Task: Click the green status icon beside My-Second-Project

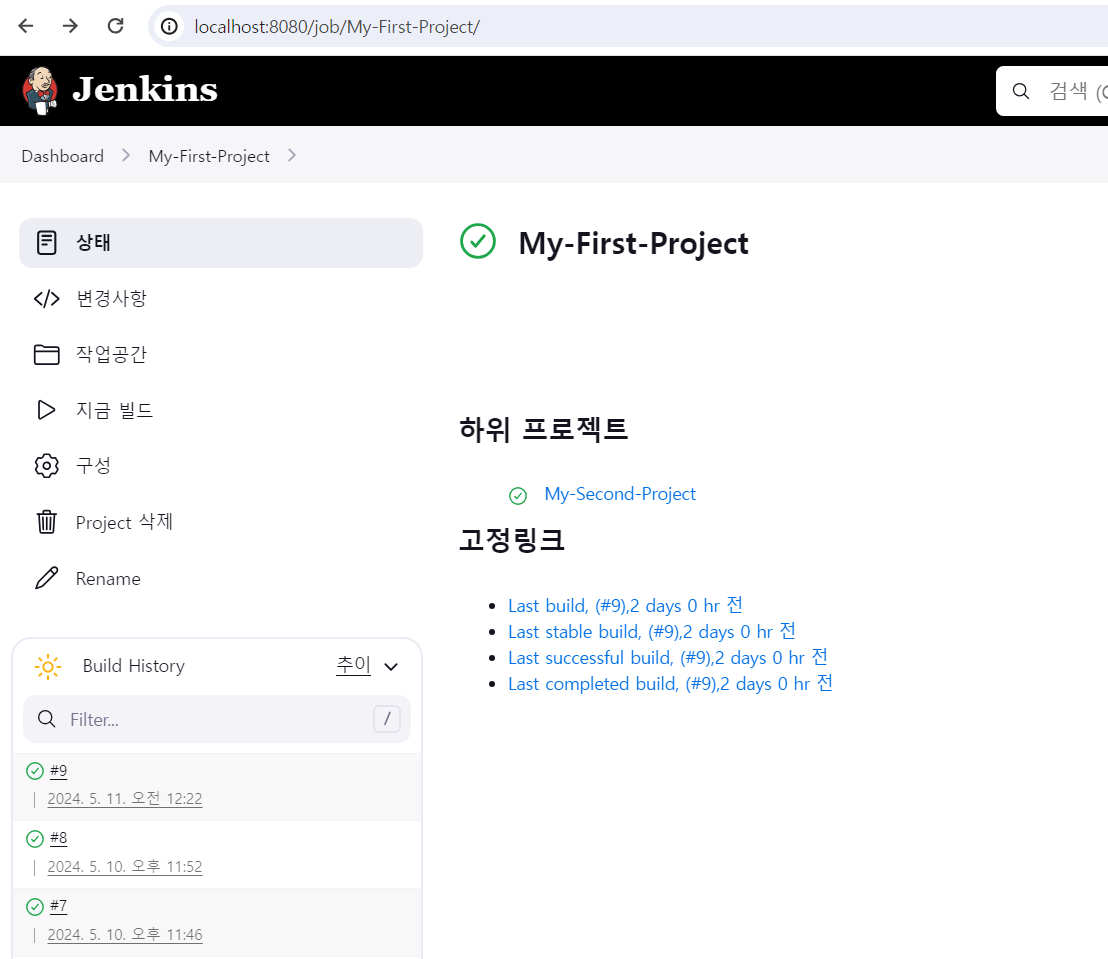Action: pyautogui.click(x=518, y=496)
